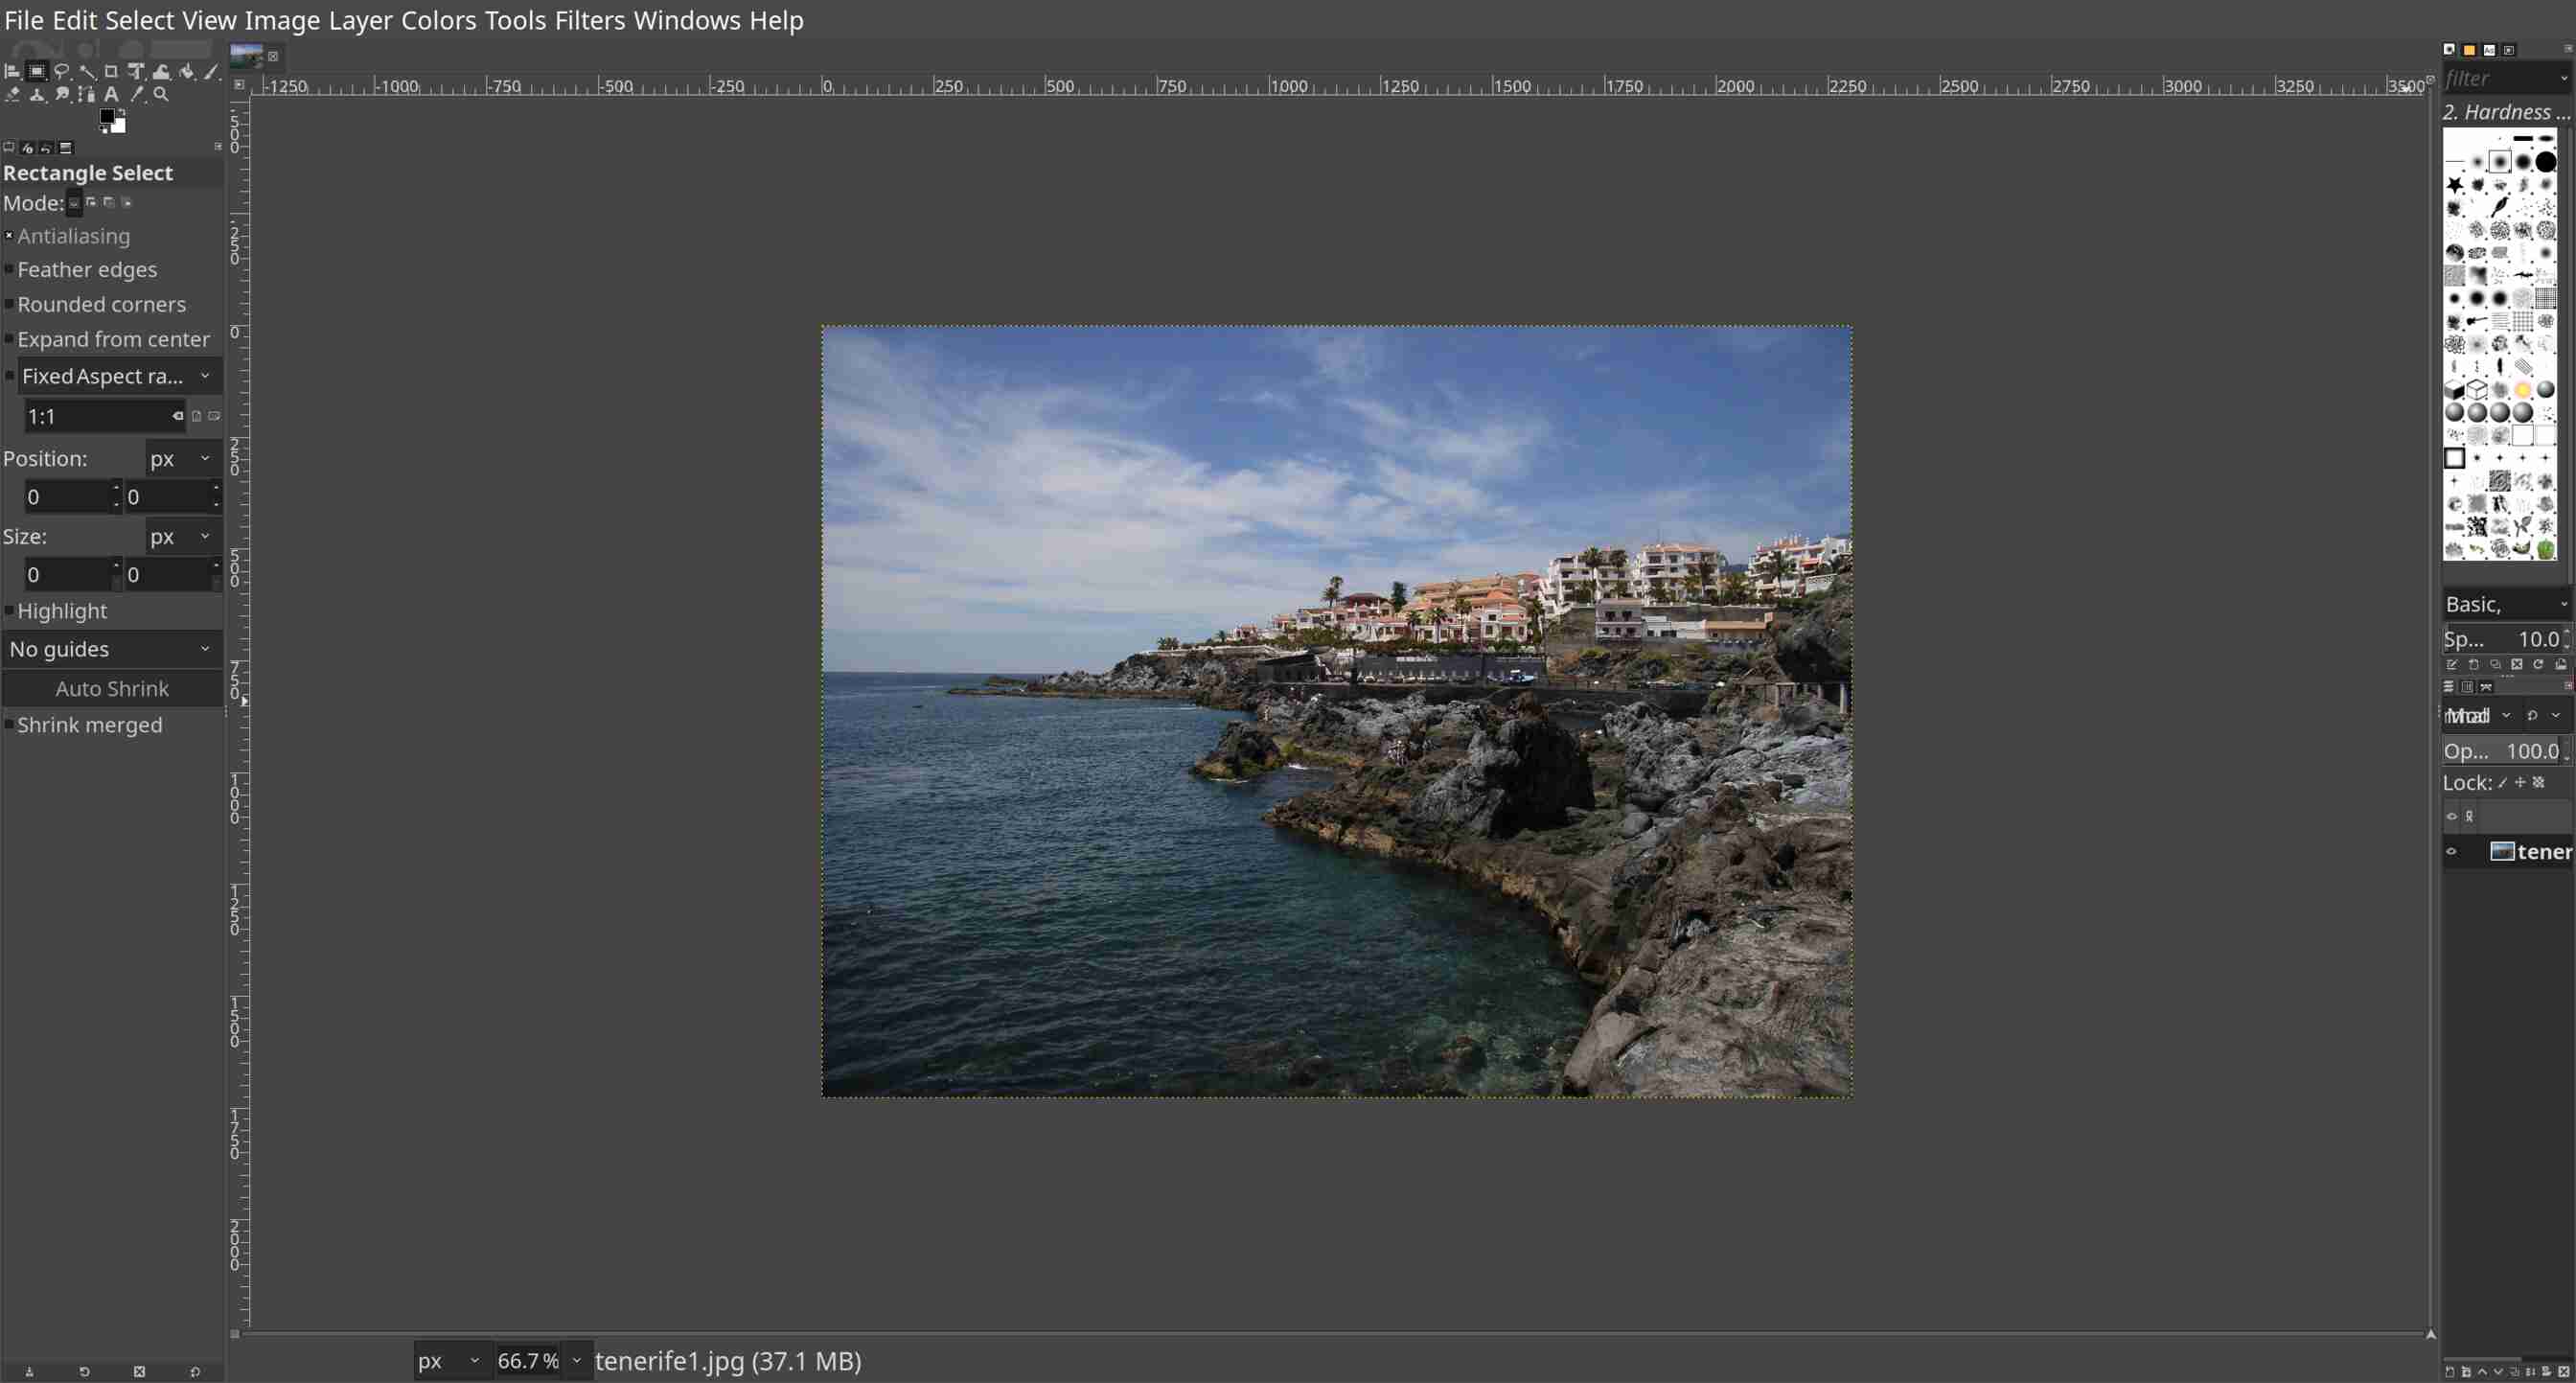Click the background white color swatch
Viewport: 2576px width, 1383px height.
click(119, 126)
